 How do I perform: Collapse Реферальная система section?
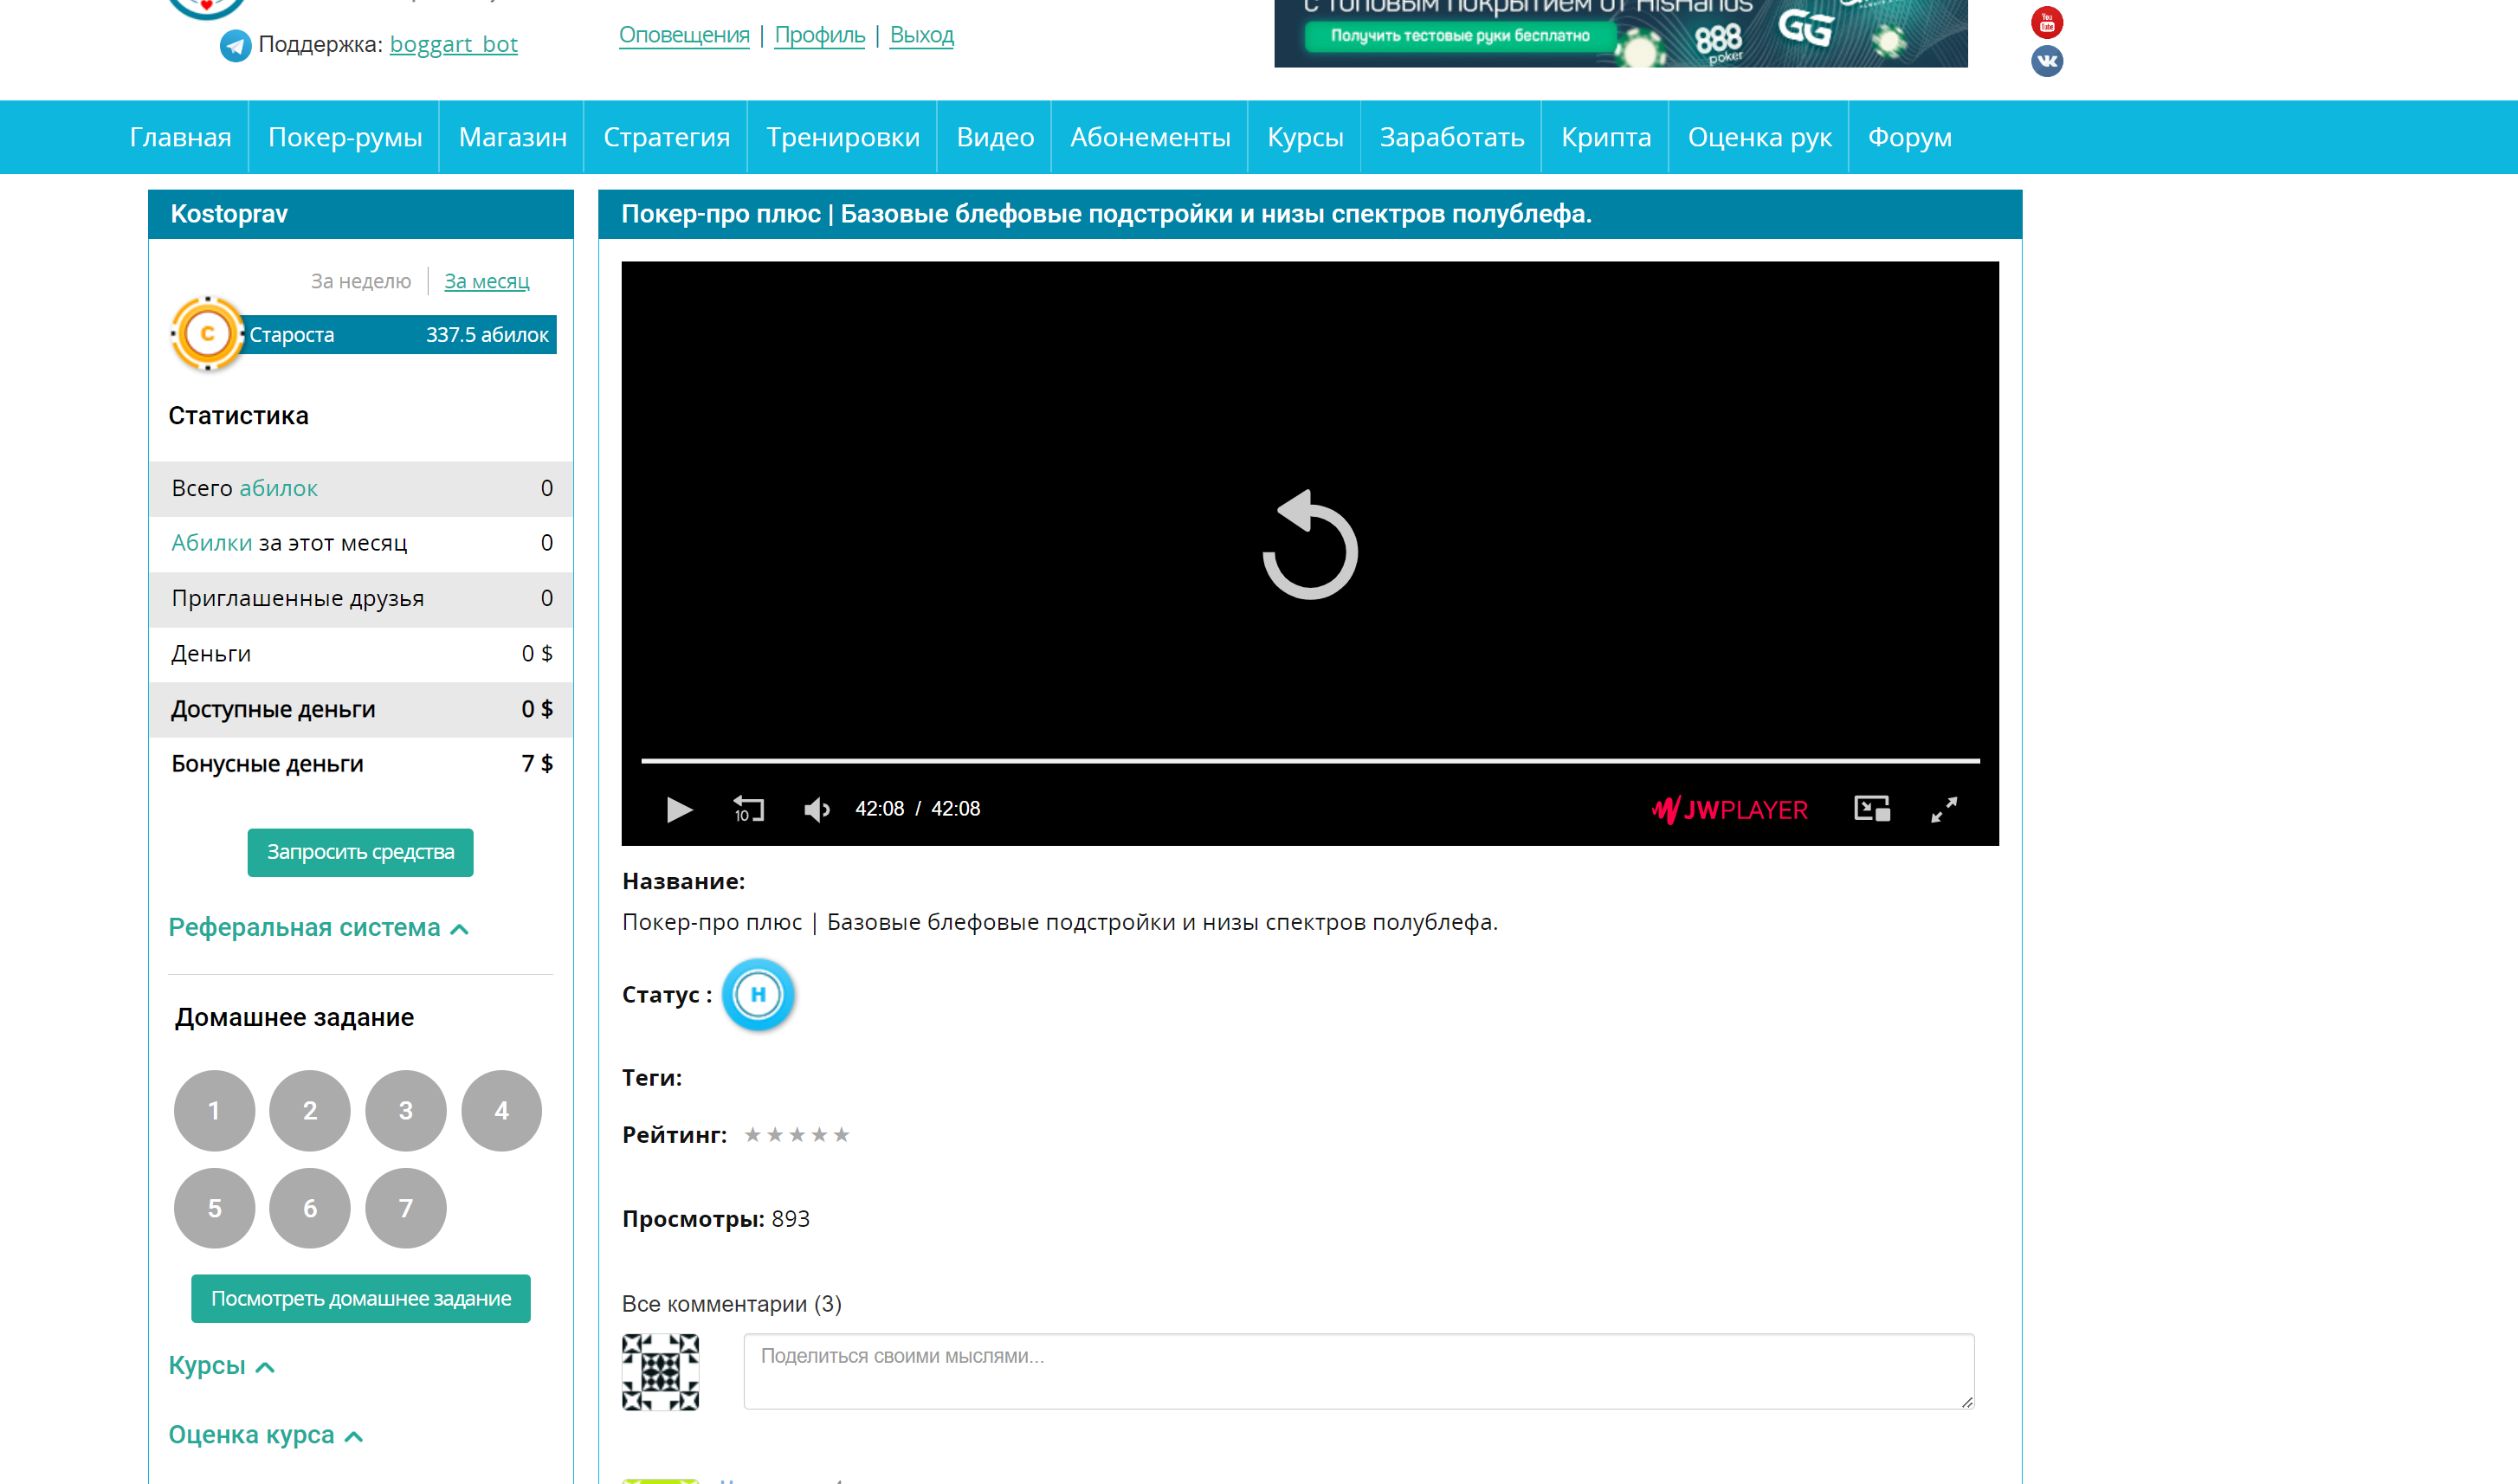click(x=318, y=928)
